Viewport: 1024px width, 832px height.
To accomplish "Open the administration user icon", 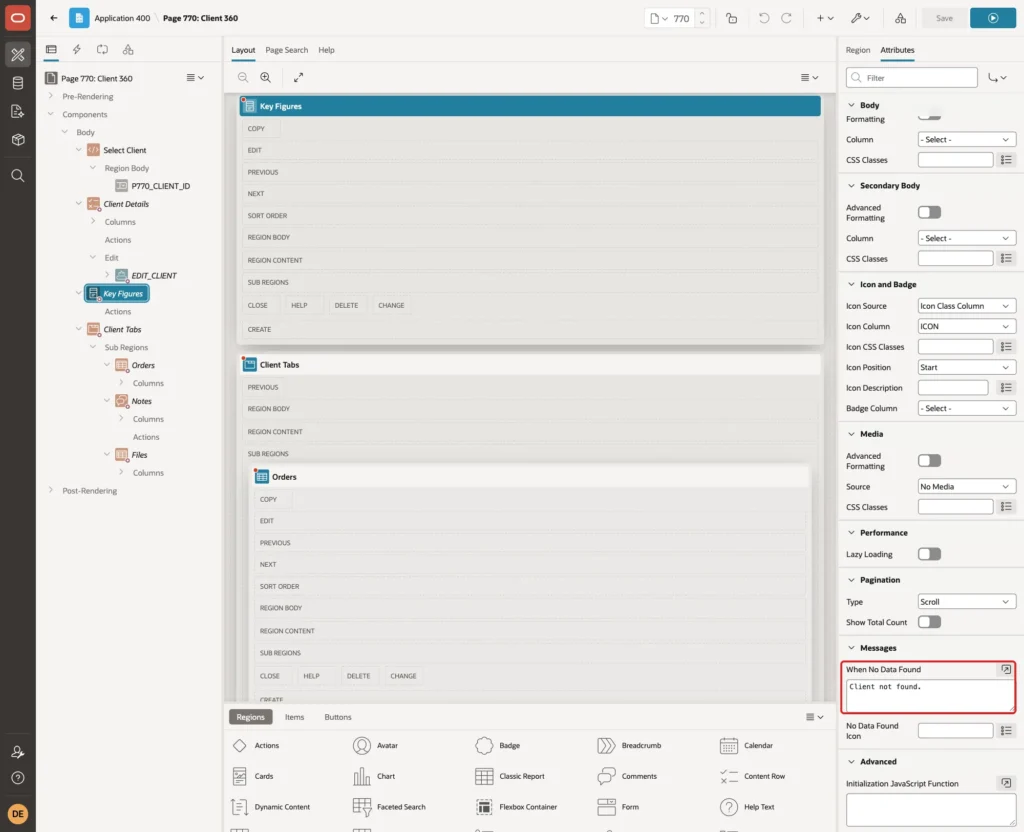I will pyautogui.click(x=18, y=752).
